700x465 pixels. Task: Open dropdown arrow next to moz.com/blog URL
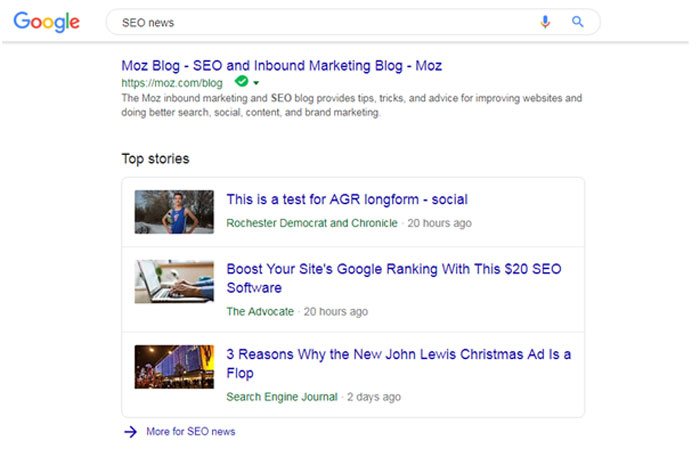[256, 83]
